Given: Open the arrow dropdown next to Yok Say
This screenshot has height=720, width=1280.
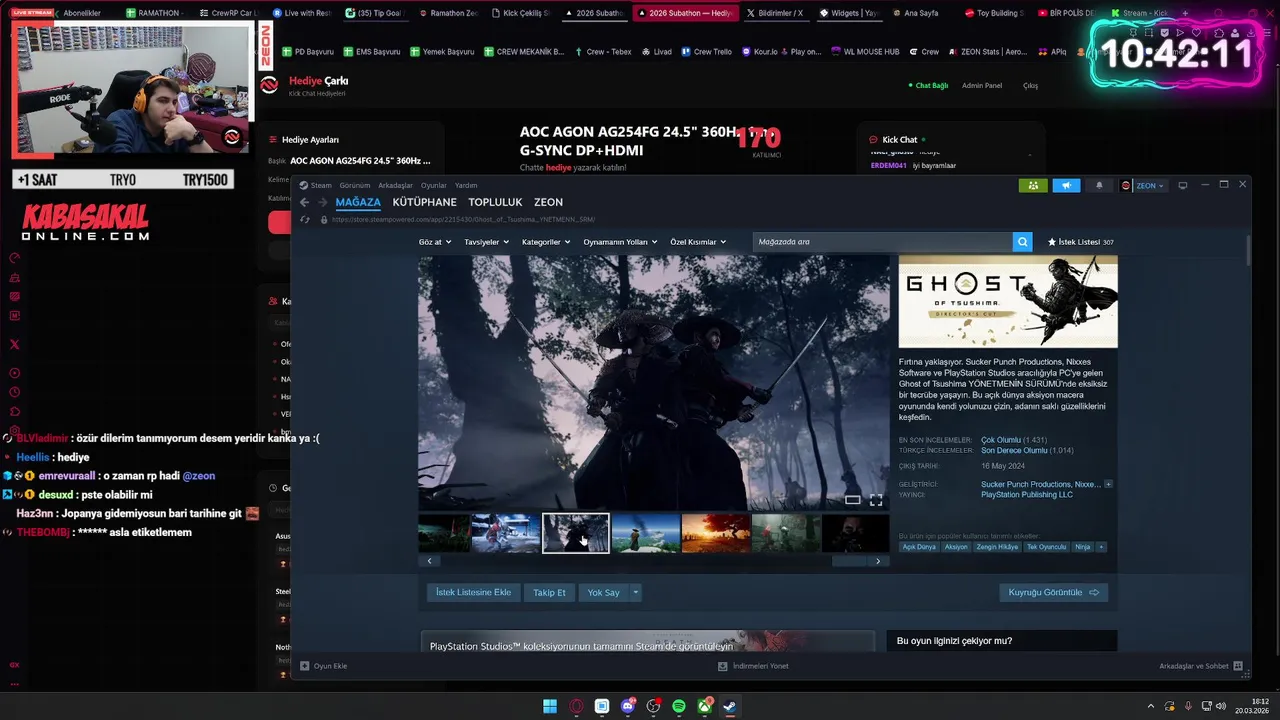Looking at the screenshot, I should coord(635,593).
